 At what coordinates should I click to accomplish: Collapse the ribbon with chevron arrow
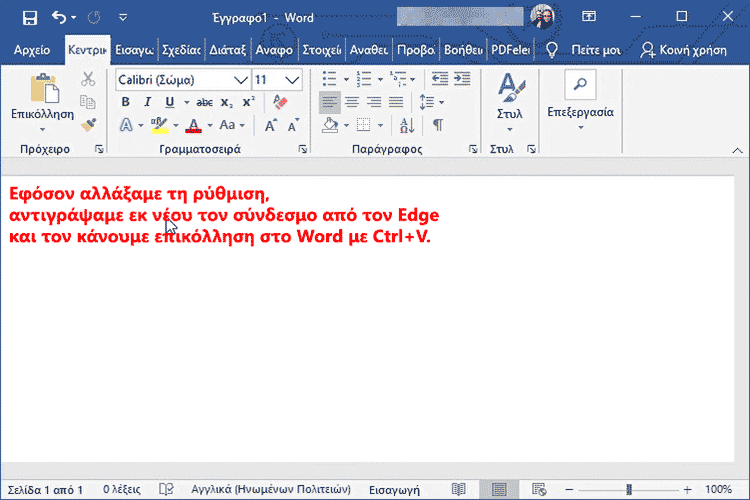click(737, 150)
